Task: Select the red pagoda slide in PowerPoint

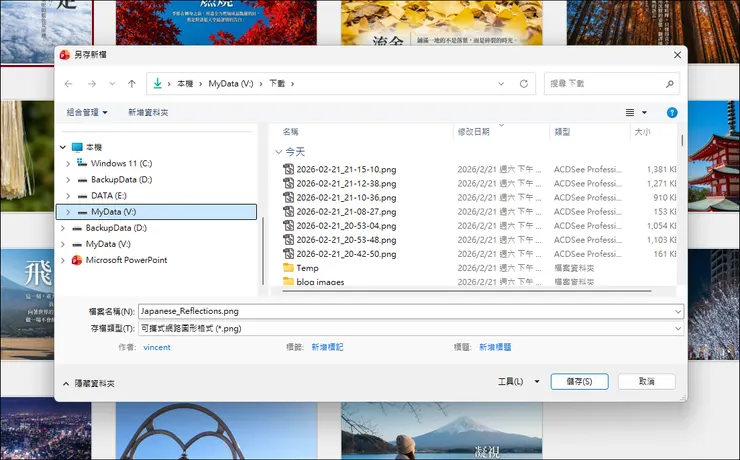Action: [714, 156]
